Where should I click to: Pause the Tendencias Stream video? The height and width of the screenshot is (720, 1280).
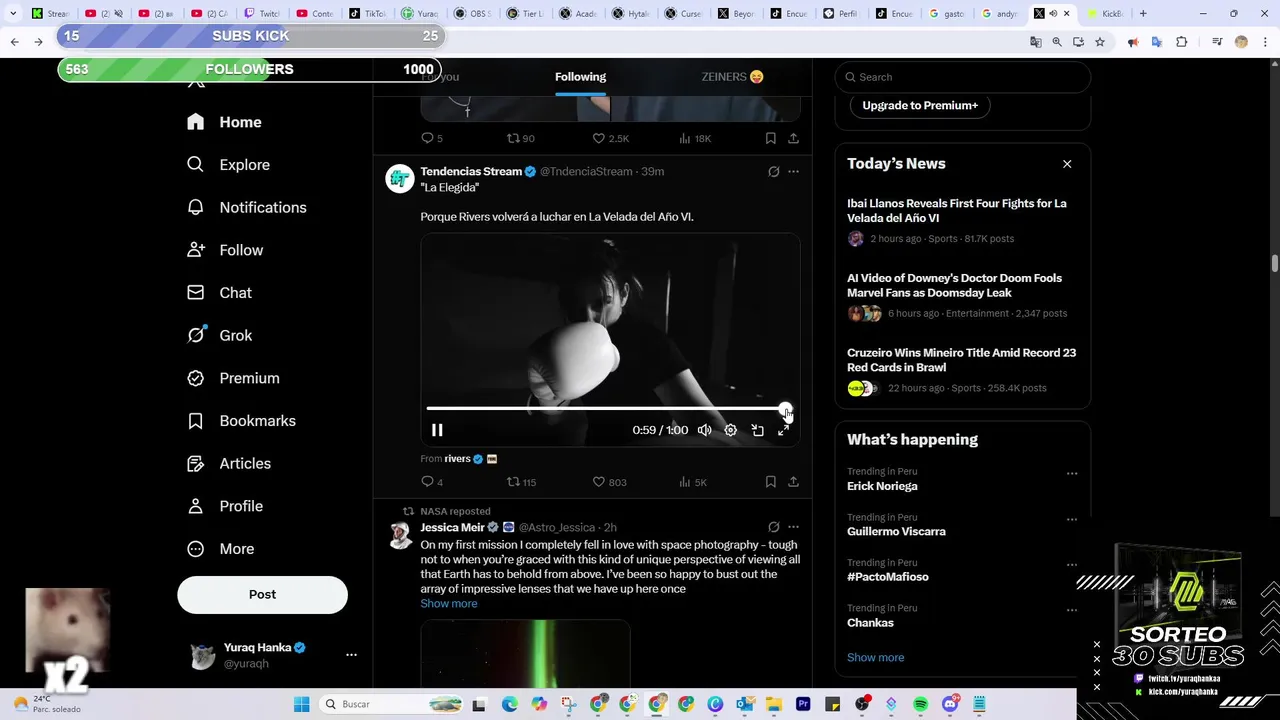pos(437,430)
